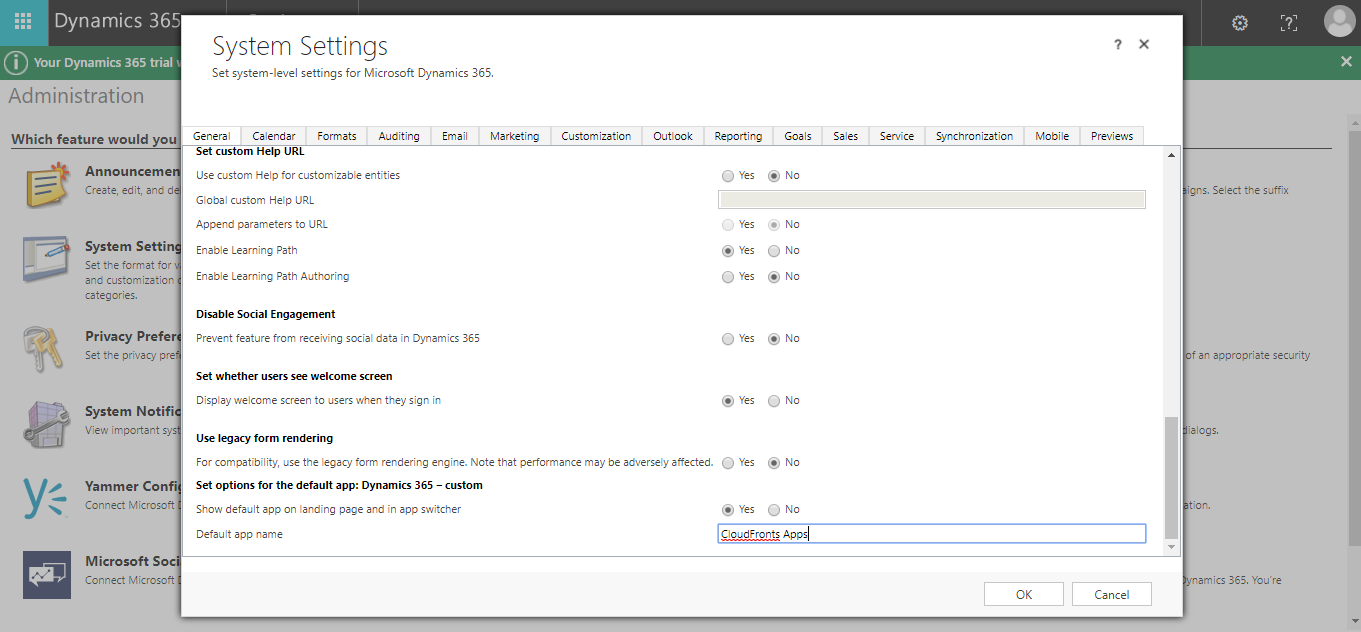The width and height of the screenshot is (1361, 632).
Task: Click the dialog scrollbar down arrow
Action: pos(1172,546)
